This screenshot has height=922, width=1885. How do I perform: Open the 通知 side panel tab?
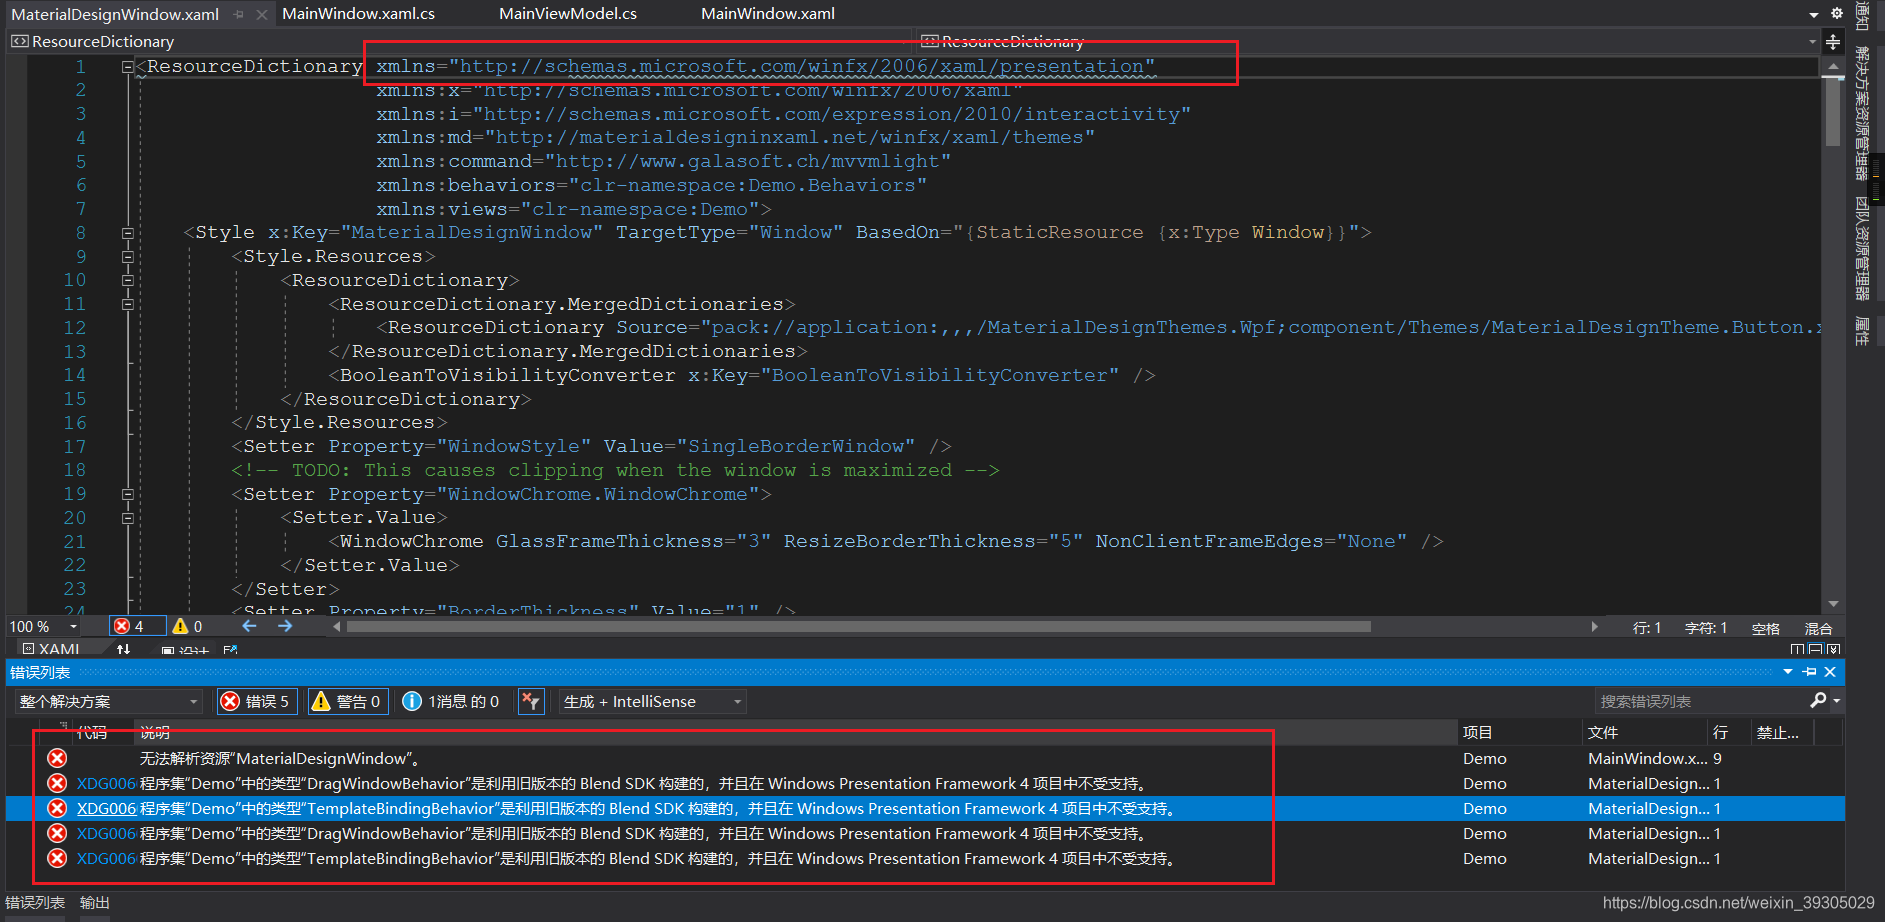[x=1861, y=14]
